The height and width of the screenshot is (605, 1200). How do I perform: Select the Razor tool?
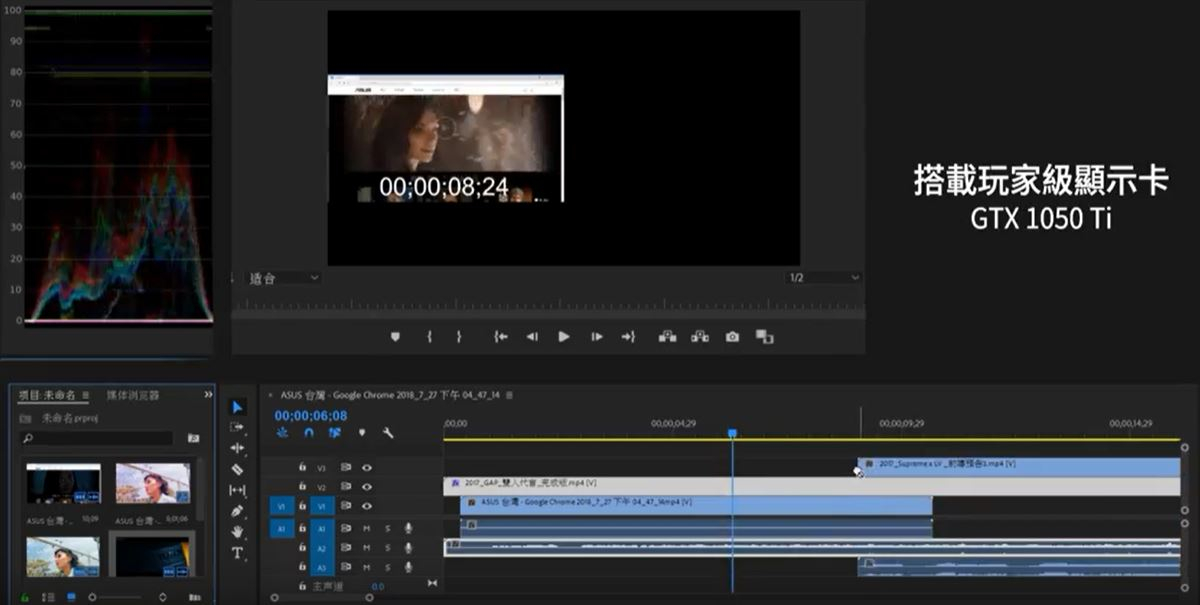(237, 469)
